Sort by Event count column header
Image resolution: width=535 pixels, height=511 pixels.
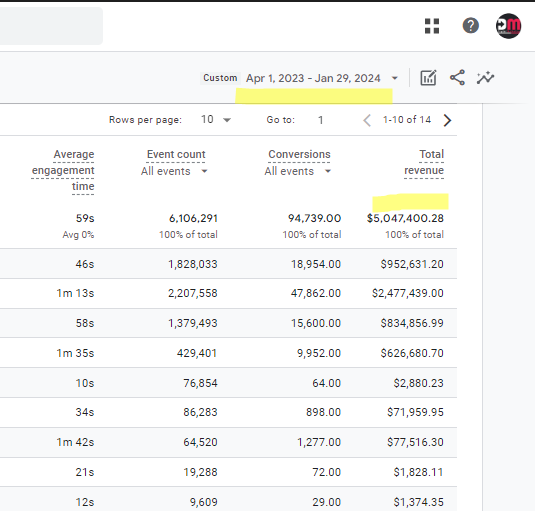pyautogui.click(x=176, y=154)
